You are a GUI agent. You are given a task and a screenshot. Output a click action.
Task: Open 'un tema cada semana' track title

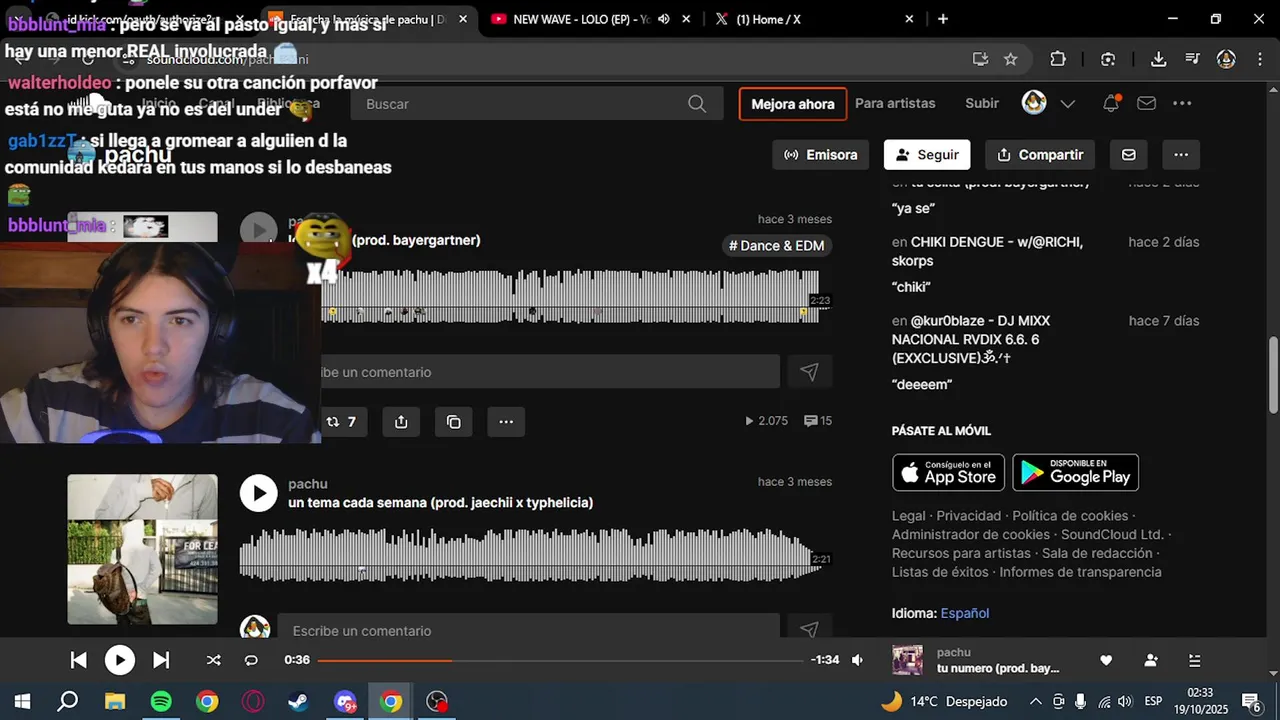click(441, 503)
